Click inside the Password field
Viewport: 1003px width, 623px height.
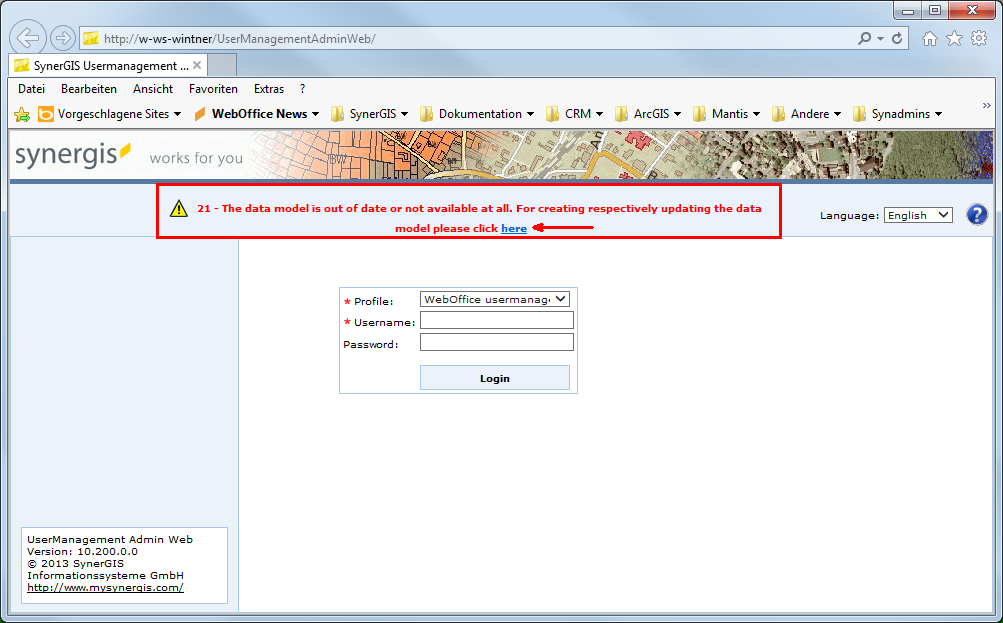pos(496,341)
